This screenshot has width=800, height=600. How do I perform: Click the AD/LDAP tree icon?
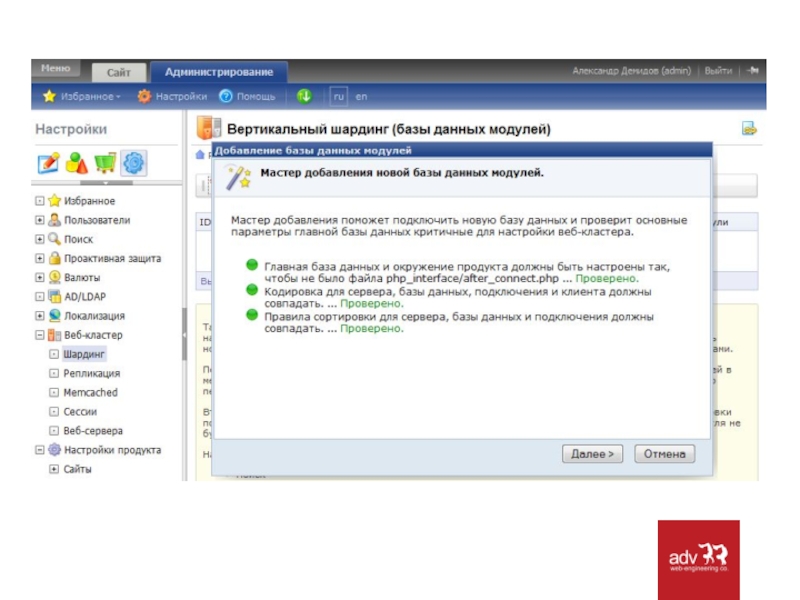55,296
